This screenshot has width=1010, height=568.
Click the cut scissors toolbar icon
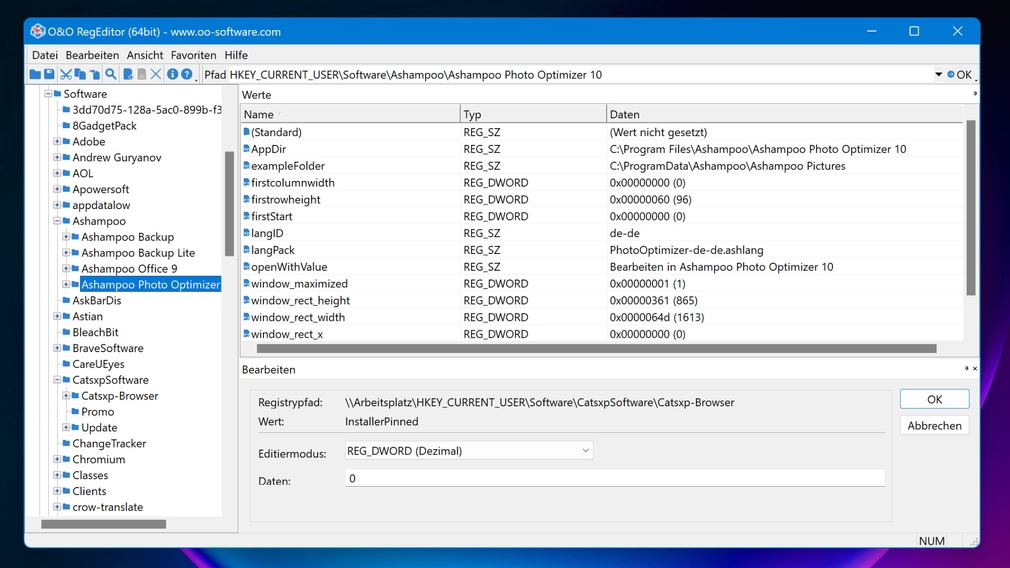point(66,75)
